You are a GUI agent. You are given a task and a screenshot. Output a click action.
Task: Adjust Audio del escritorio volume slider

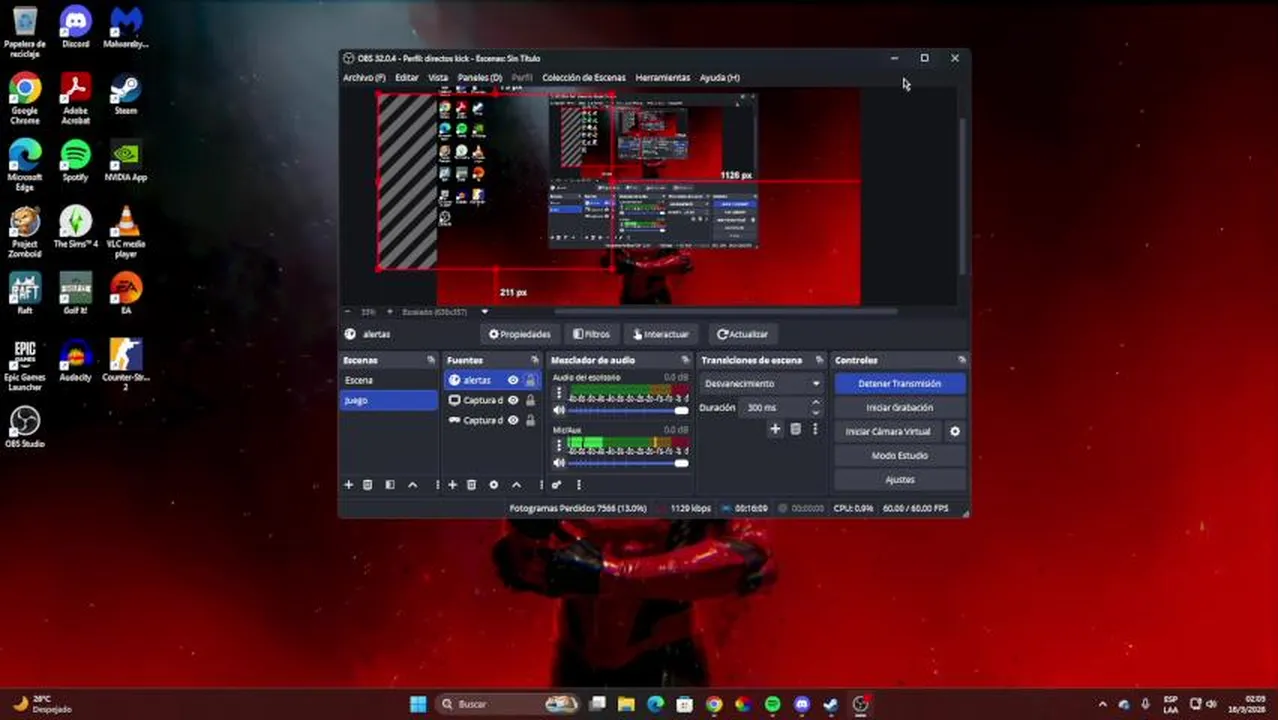[x=628, y=410]
